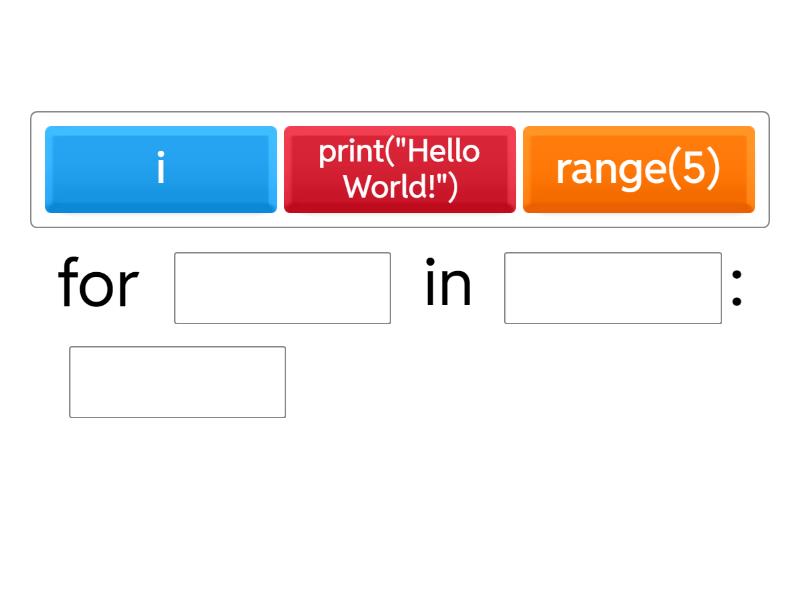Choose the loop variable tile "i"

(160, 169)
